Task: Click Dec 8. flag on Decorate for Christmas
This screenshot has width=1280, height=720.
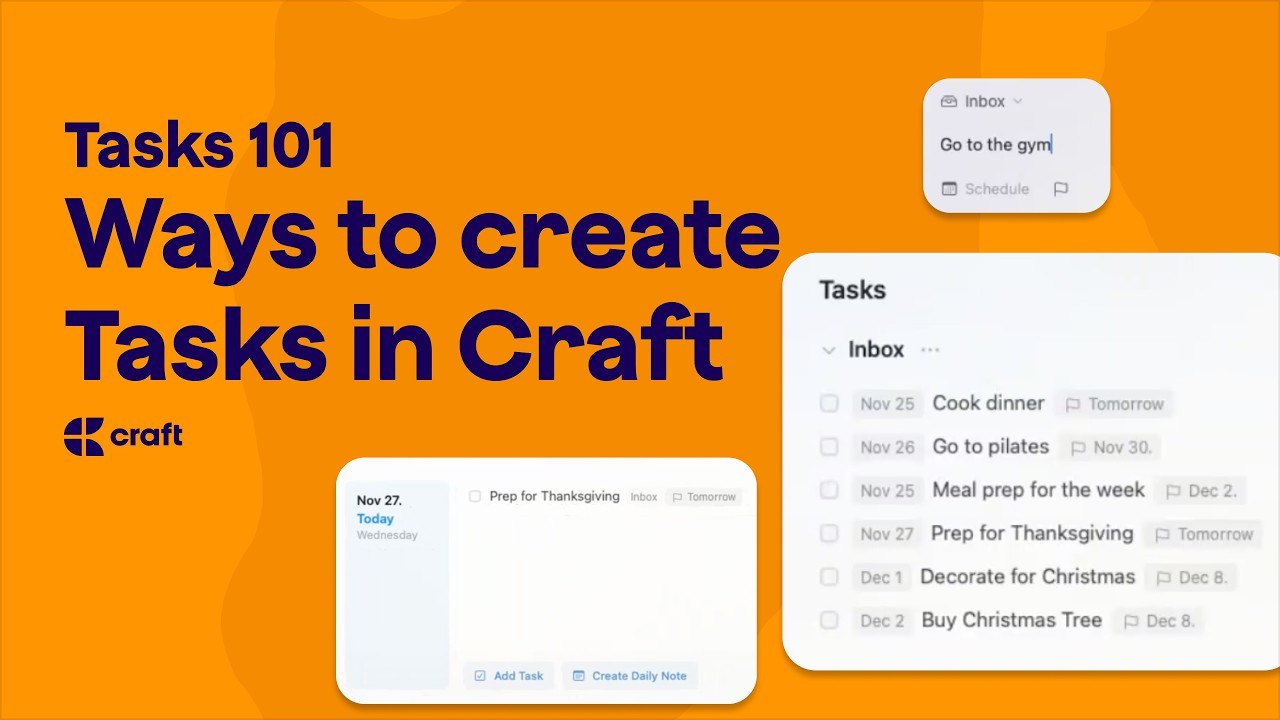Action: click(1191, 577)
